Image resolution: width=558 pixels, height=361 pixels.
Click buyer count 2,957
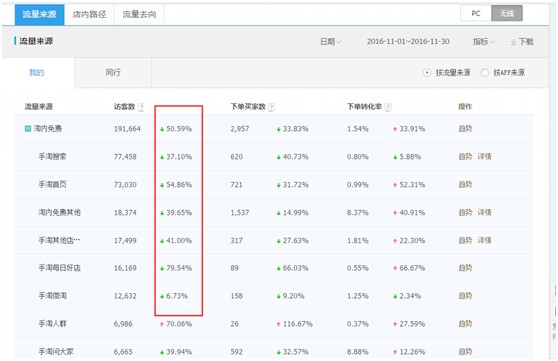[x=239, y=129]
